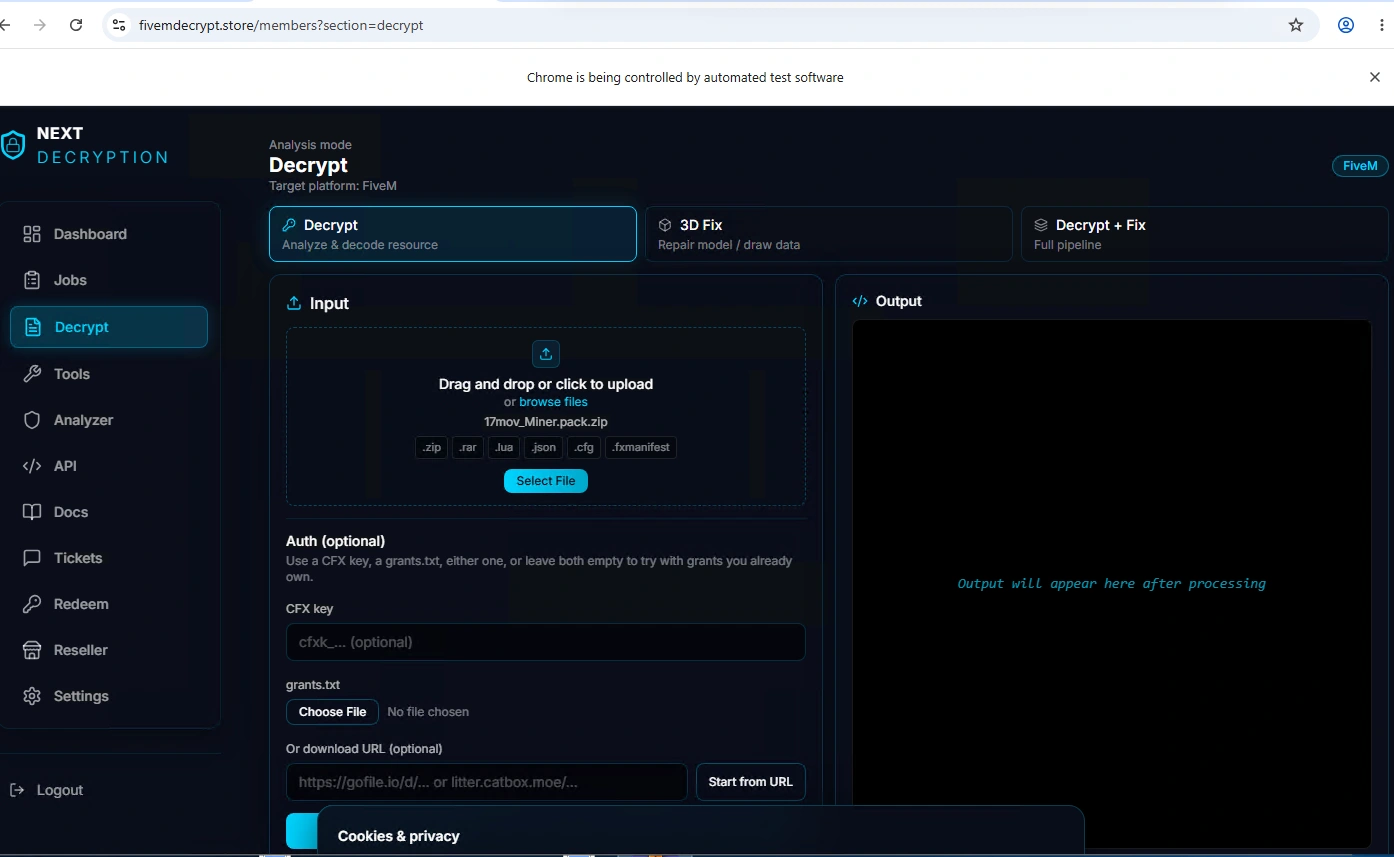Image resolution: width=1394 pixels, height=857 pixels.
Task: Open the Chrome profile avatar icon
Action: [x=1346, y=25]
